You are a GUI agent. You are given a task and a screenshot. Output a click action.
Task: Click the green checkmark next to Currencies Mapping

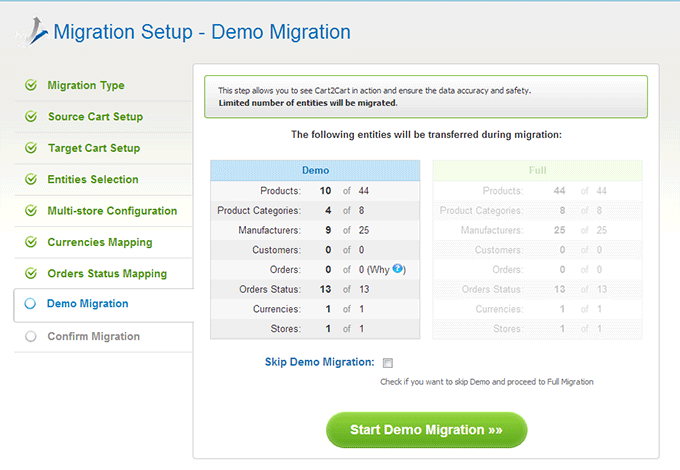coord(31,242)
